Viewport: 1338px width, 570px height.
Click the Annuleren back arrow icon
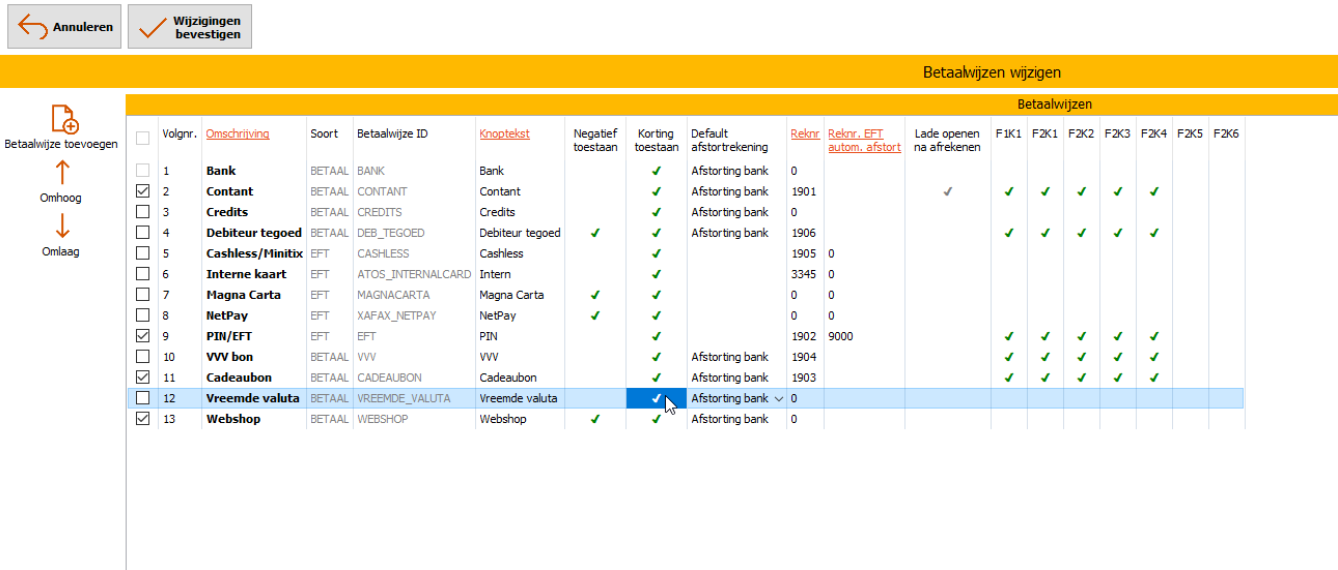click(x=32, y=27)
